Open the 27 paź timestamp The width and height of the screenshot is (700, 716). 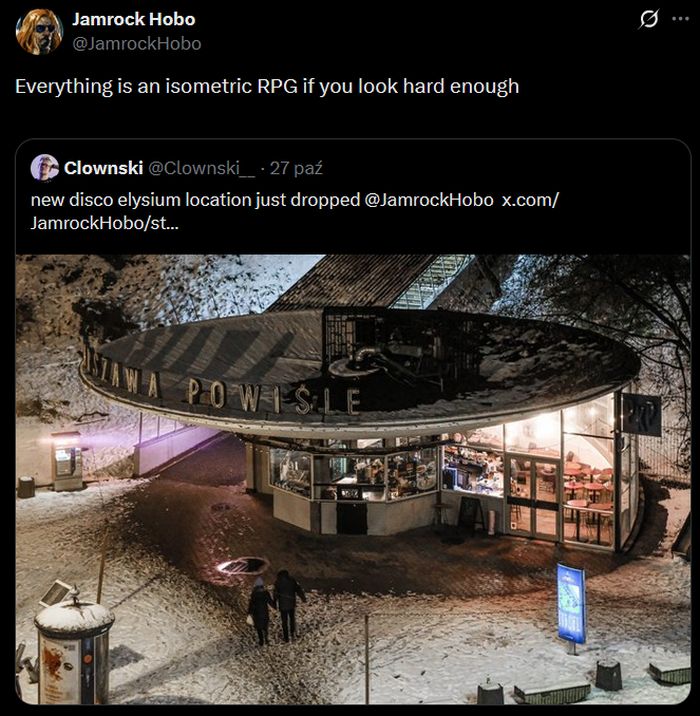tap(296, 167)
